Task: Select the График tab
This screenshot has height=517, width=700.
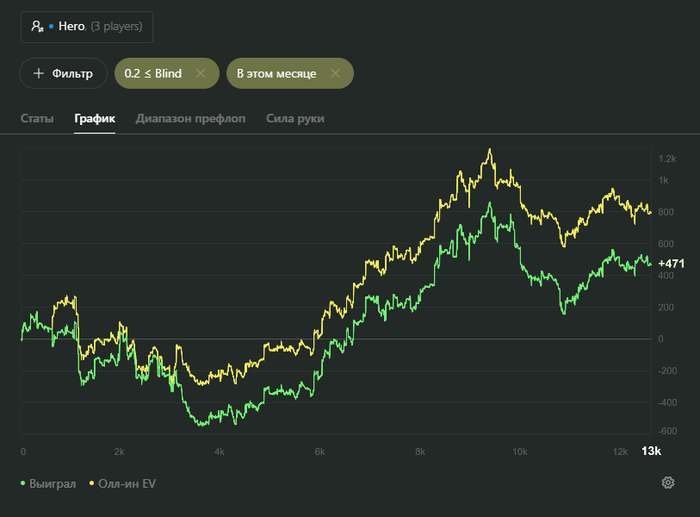Action: point(95,119)
